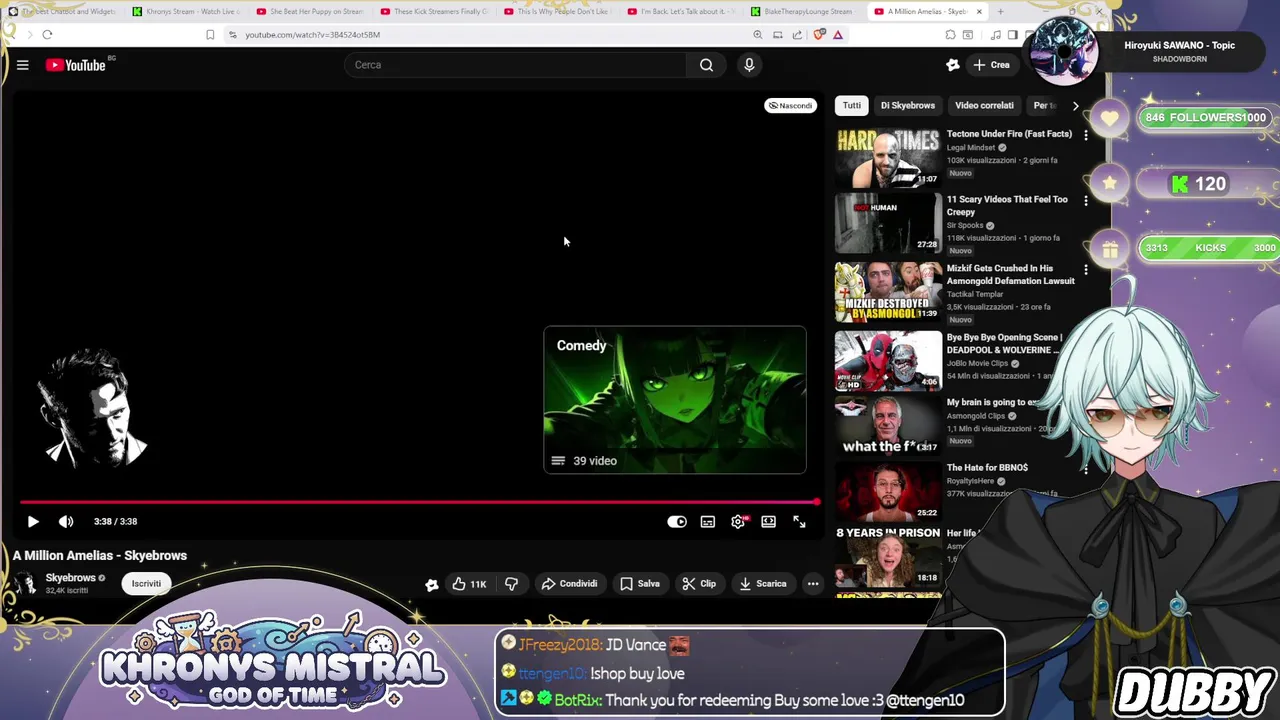
Task: Mute the video volume speaker icon
Action: point(66,521)
